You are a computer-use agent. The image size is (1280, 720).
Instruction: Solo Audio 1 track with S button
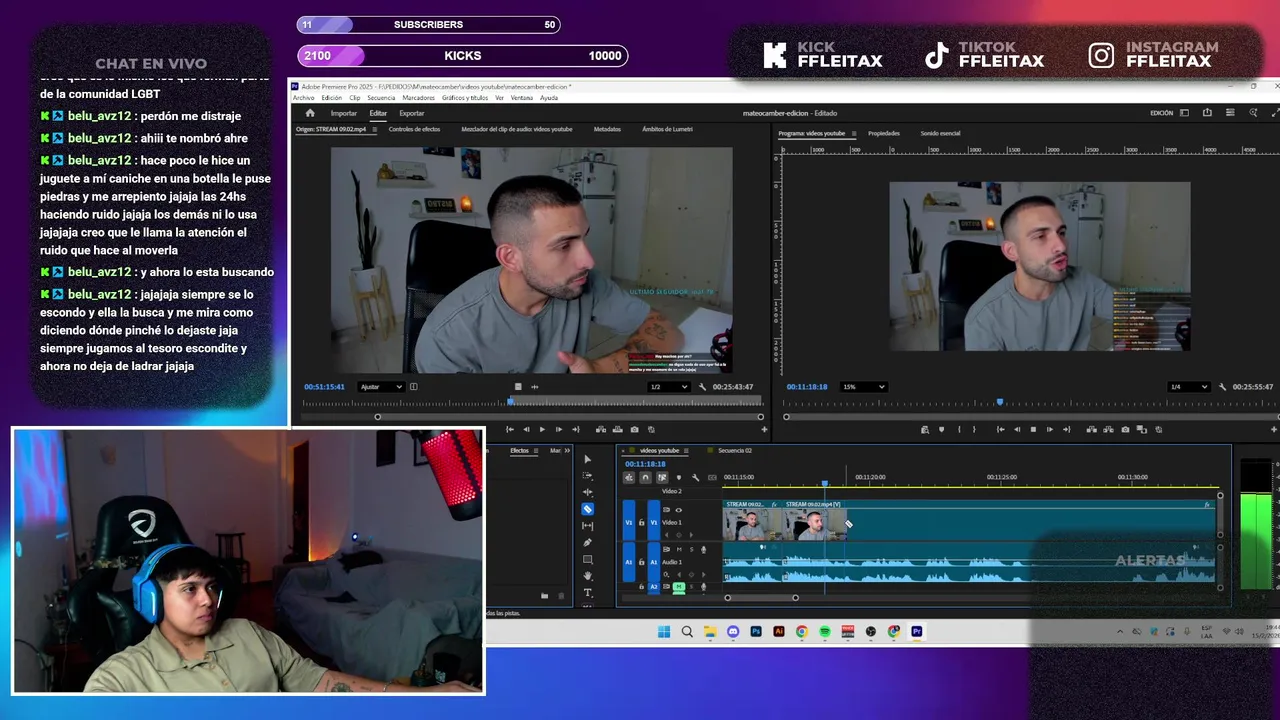(x=691, y=549)
